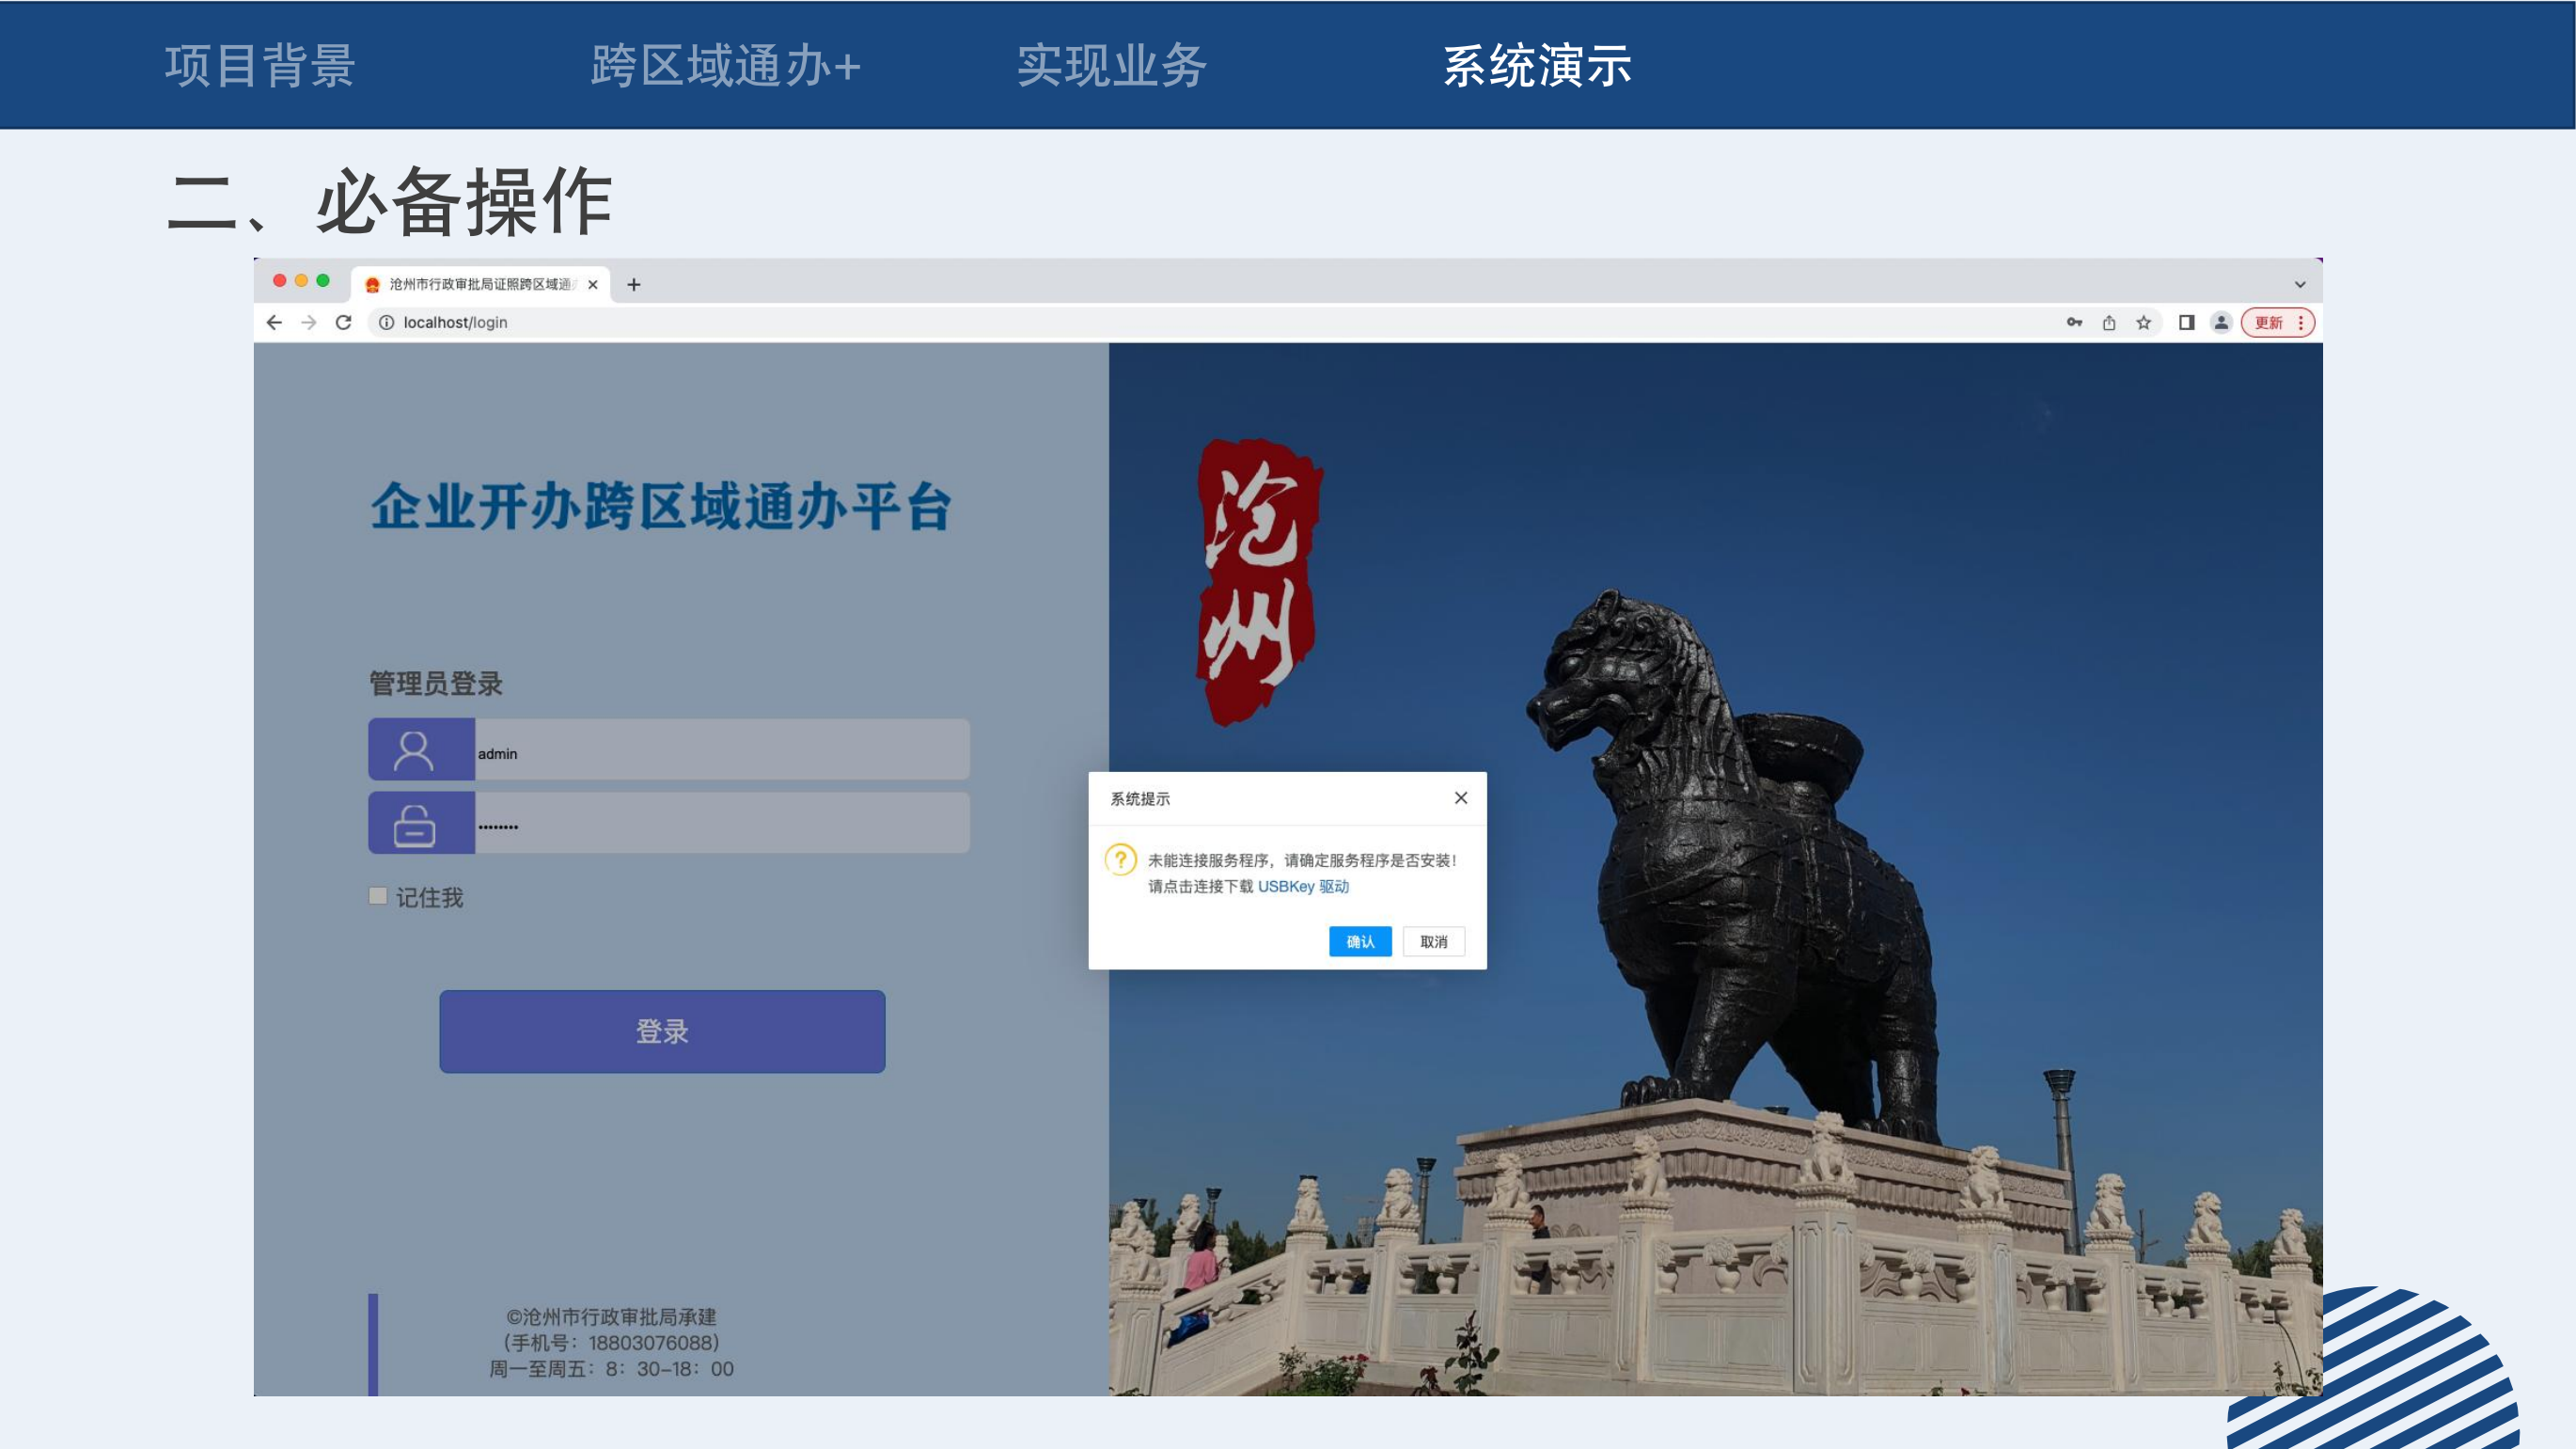Click the browser back arrow
The image size is (2576, 1449).
tap(274, 322)
